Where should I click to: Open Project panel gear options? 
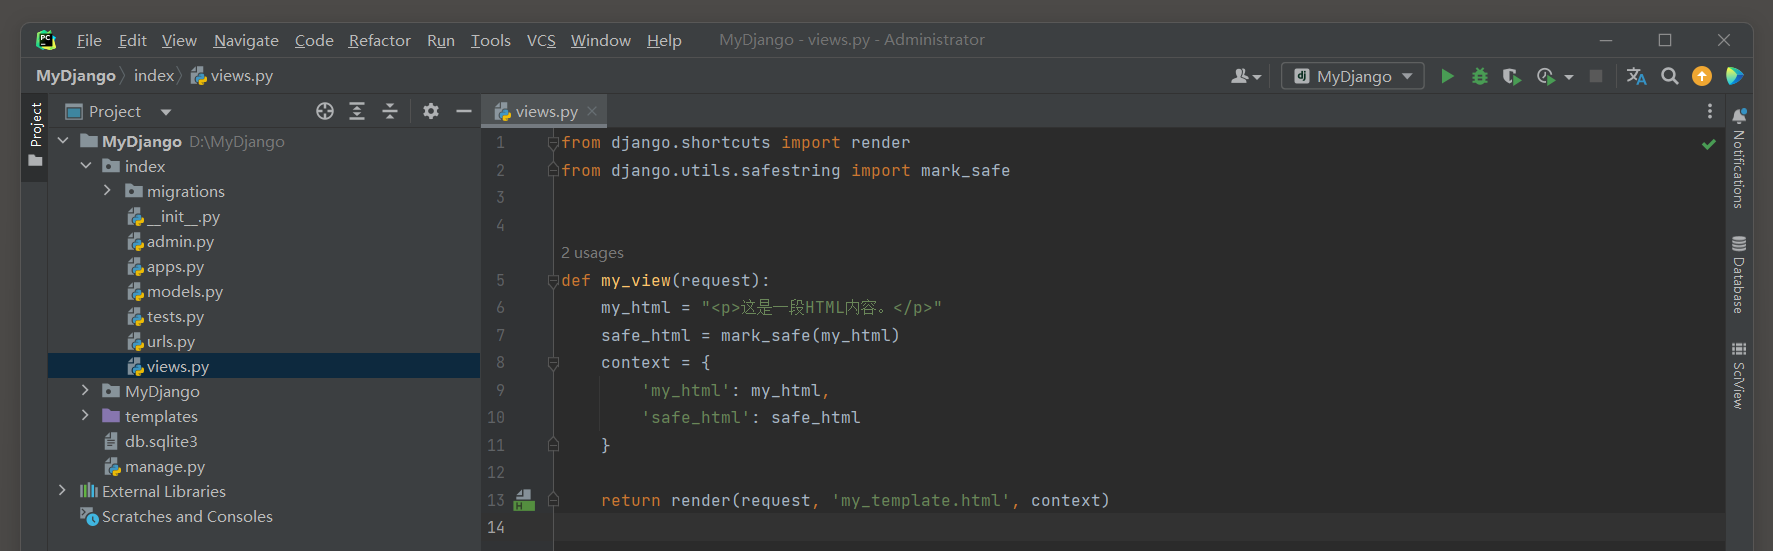click(431, 111)
